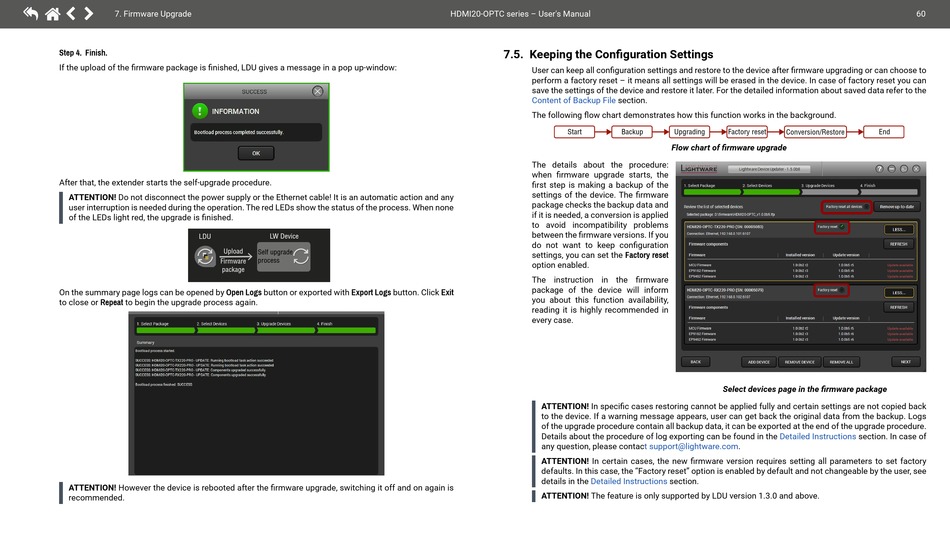Click 'Bootload process completed successfully.' message

coord(239,132)
